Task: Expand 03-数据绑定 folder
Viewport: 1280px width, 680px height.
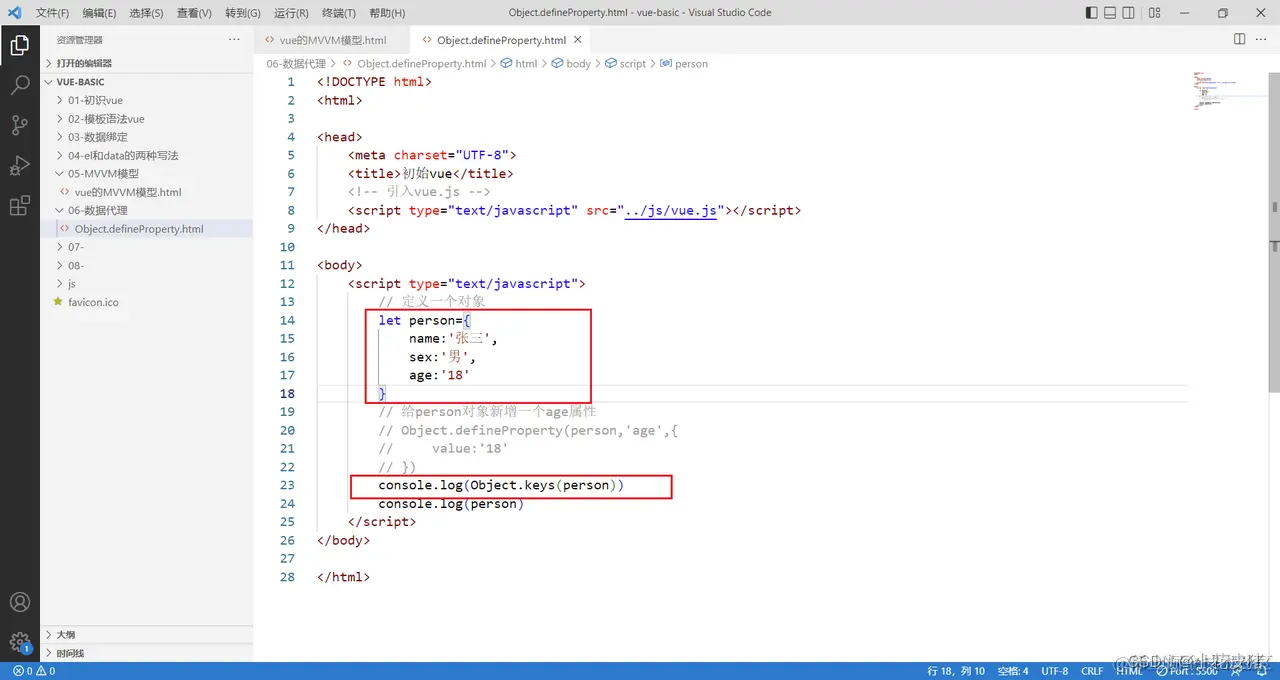Action: tap(147, 137)
